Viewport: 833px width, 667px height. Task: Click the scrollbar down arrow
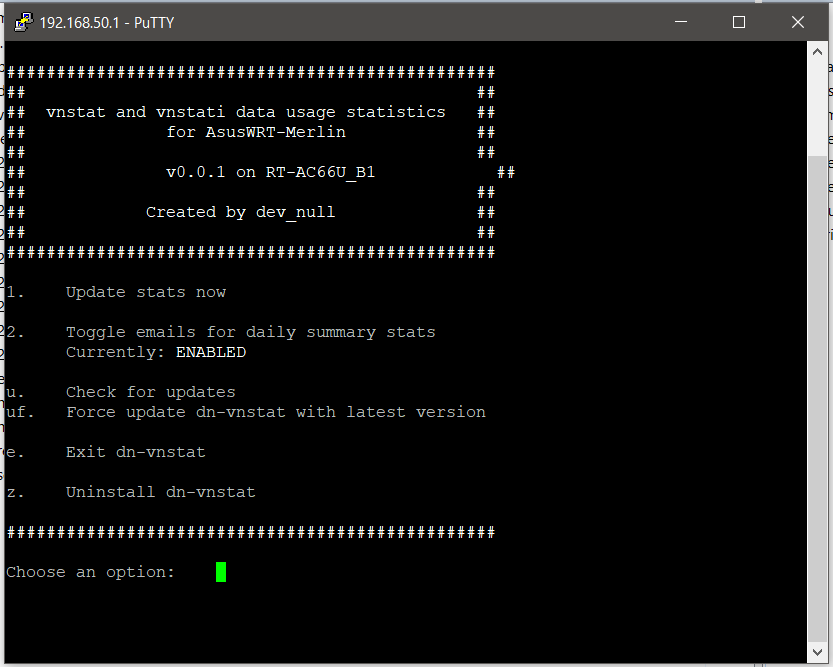pyautogui.click(x=817, y=652)
